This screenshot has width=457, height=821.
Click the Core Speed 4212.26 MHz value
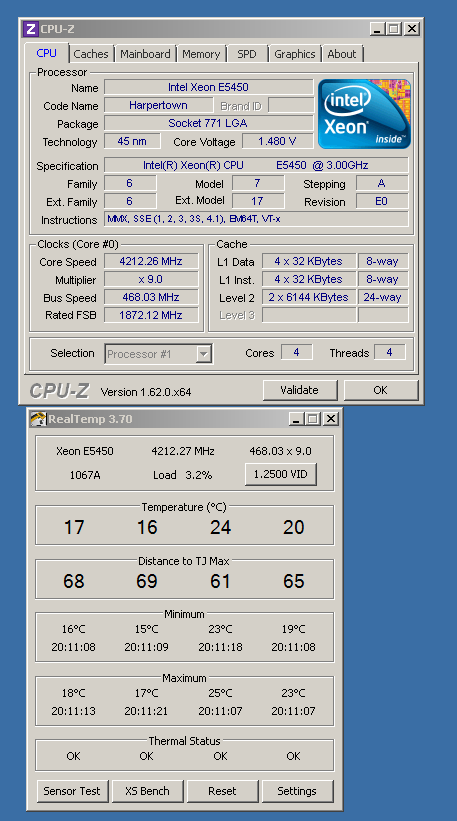point(151,261)
